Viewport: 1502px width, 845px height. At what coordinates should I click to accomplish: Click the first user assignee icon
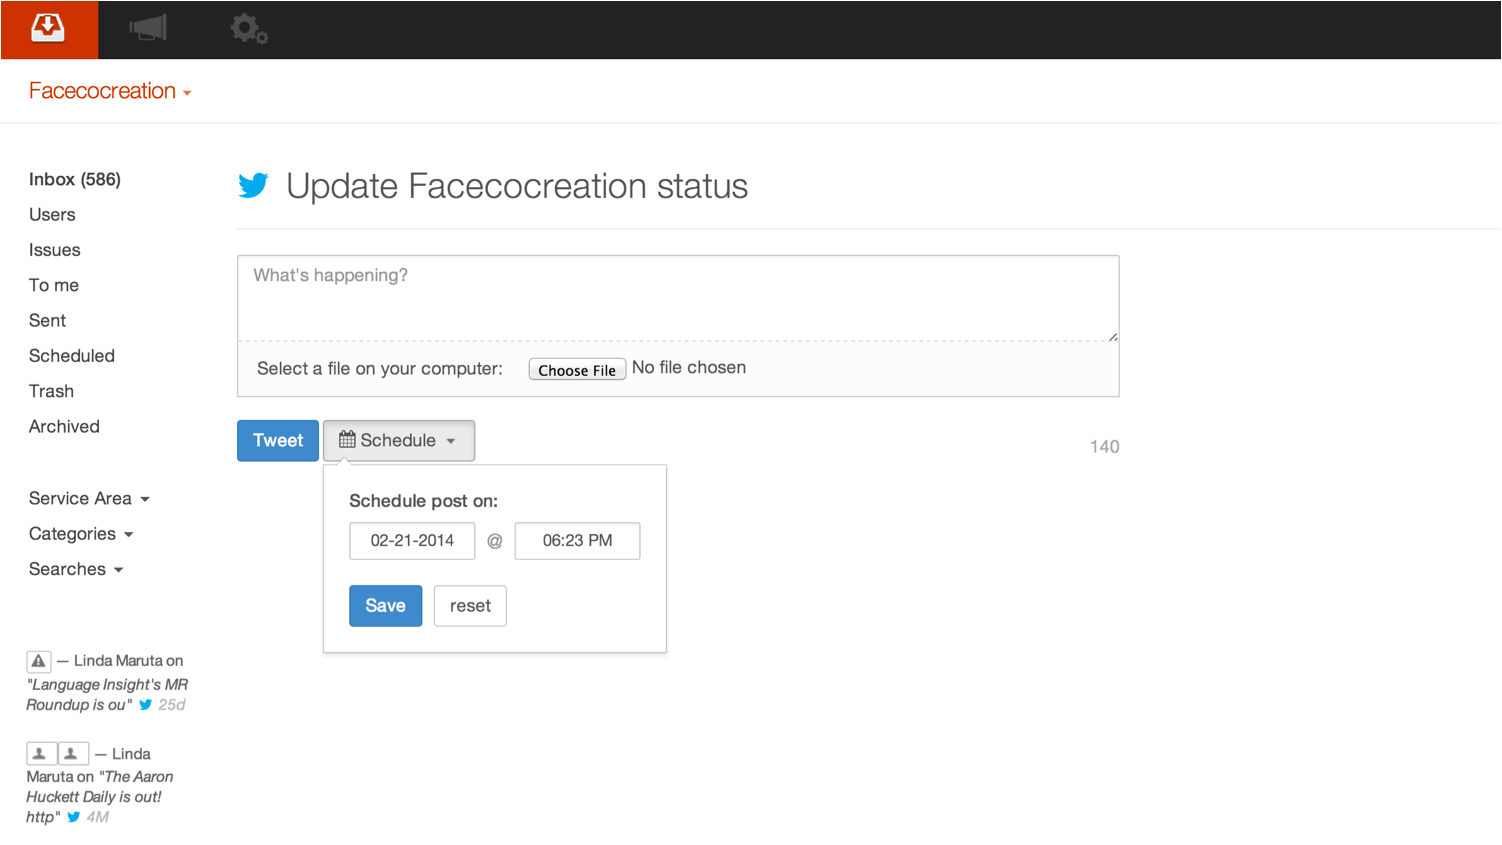click(x=40, y=754)
